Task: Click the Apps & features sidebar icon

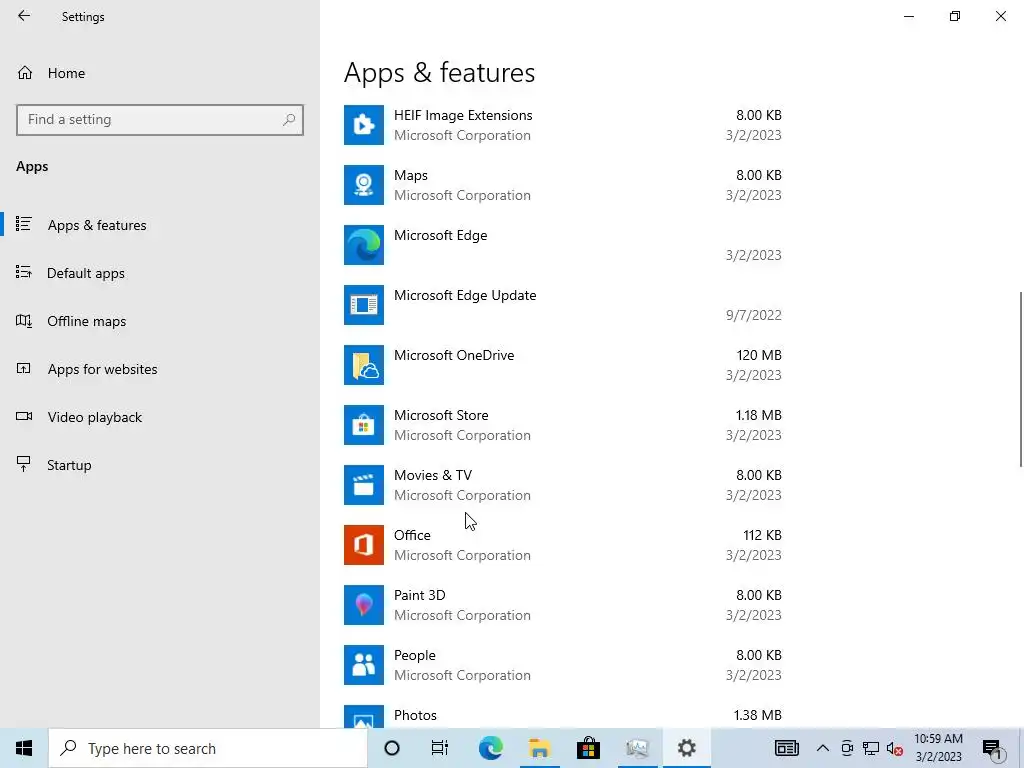Action: pos(24,224)
